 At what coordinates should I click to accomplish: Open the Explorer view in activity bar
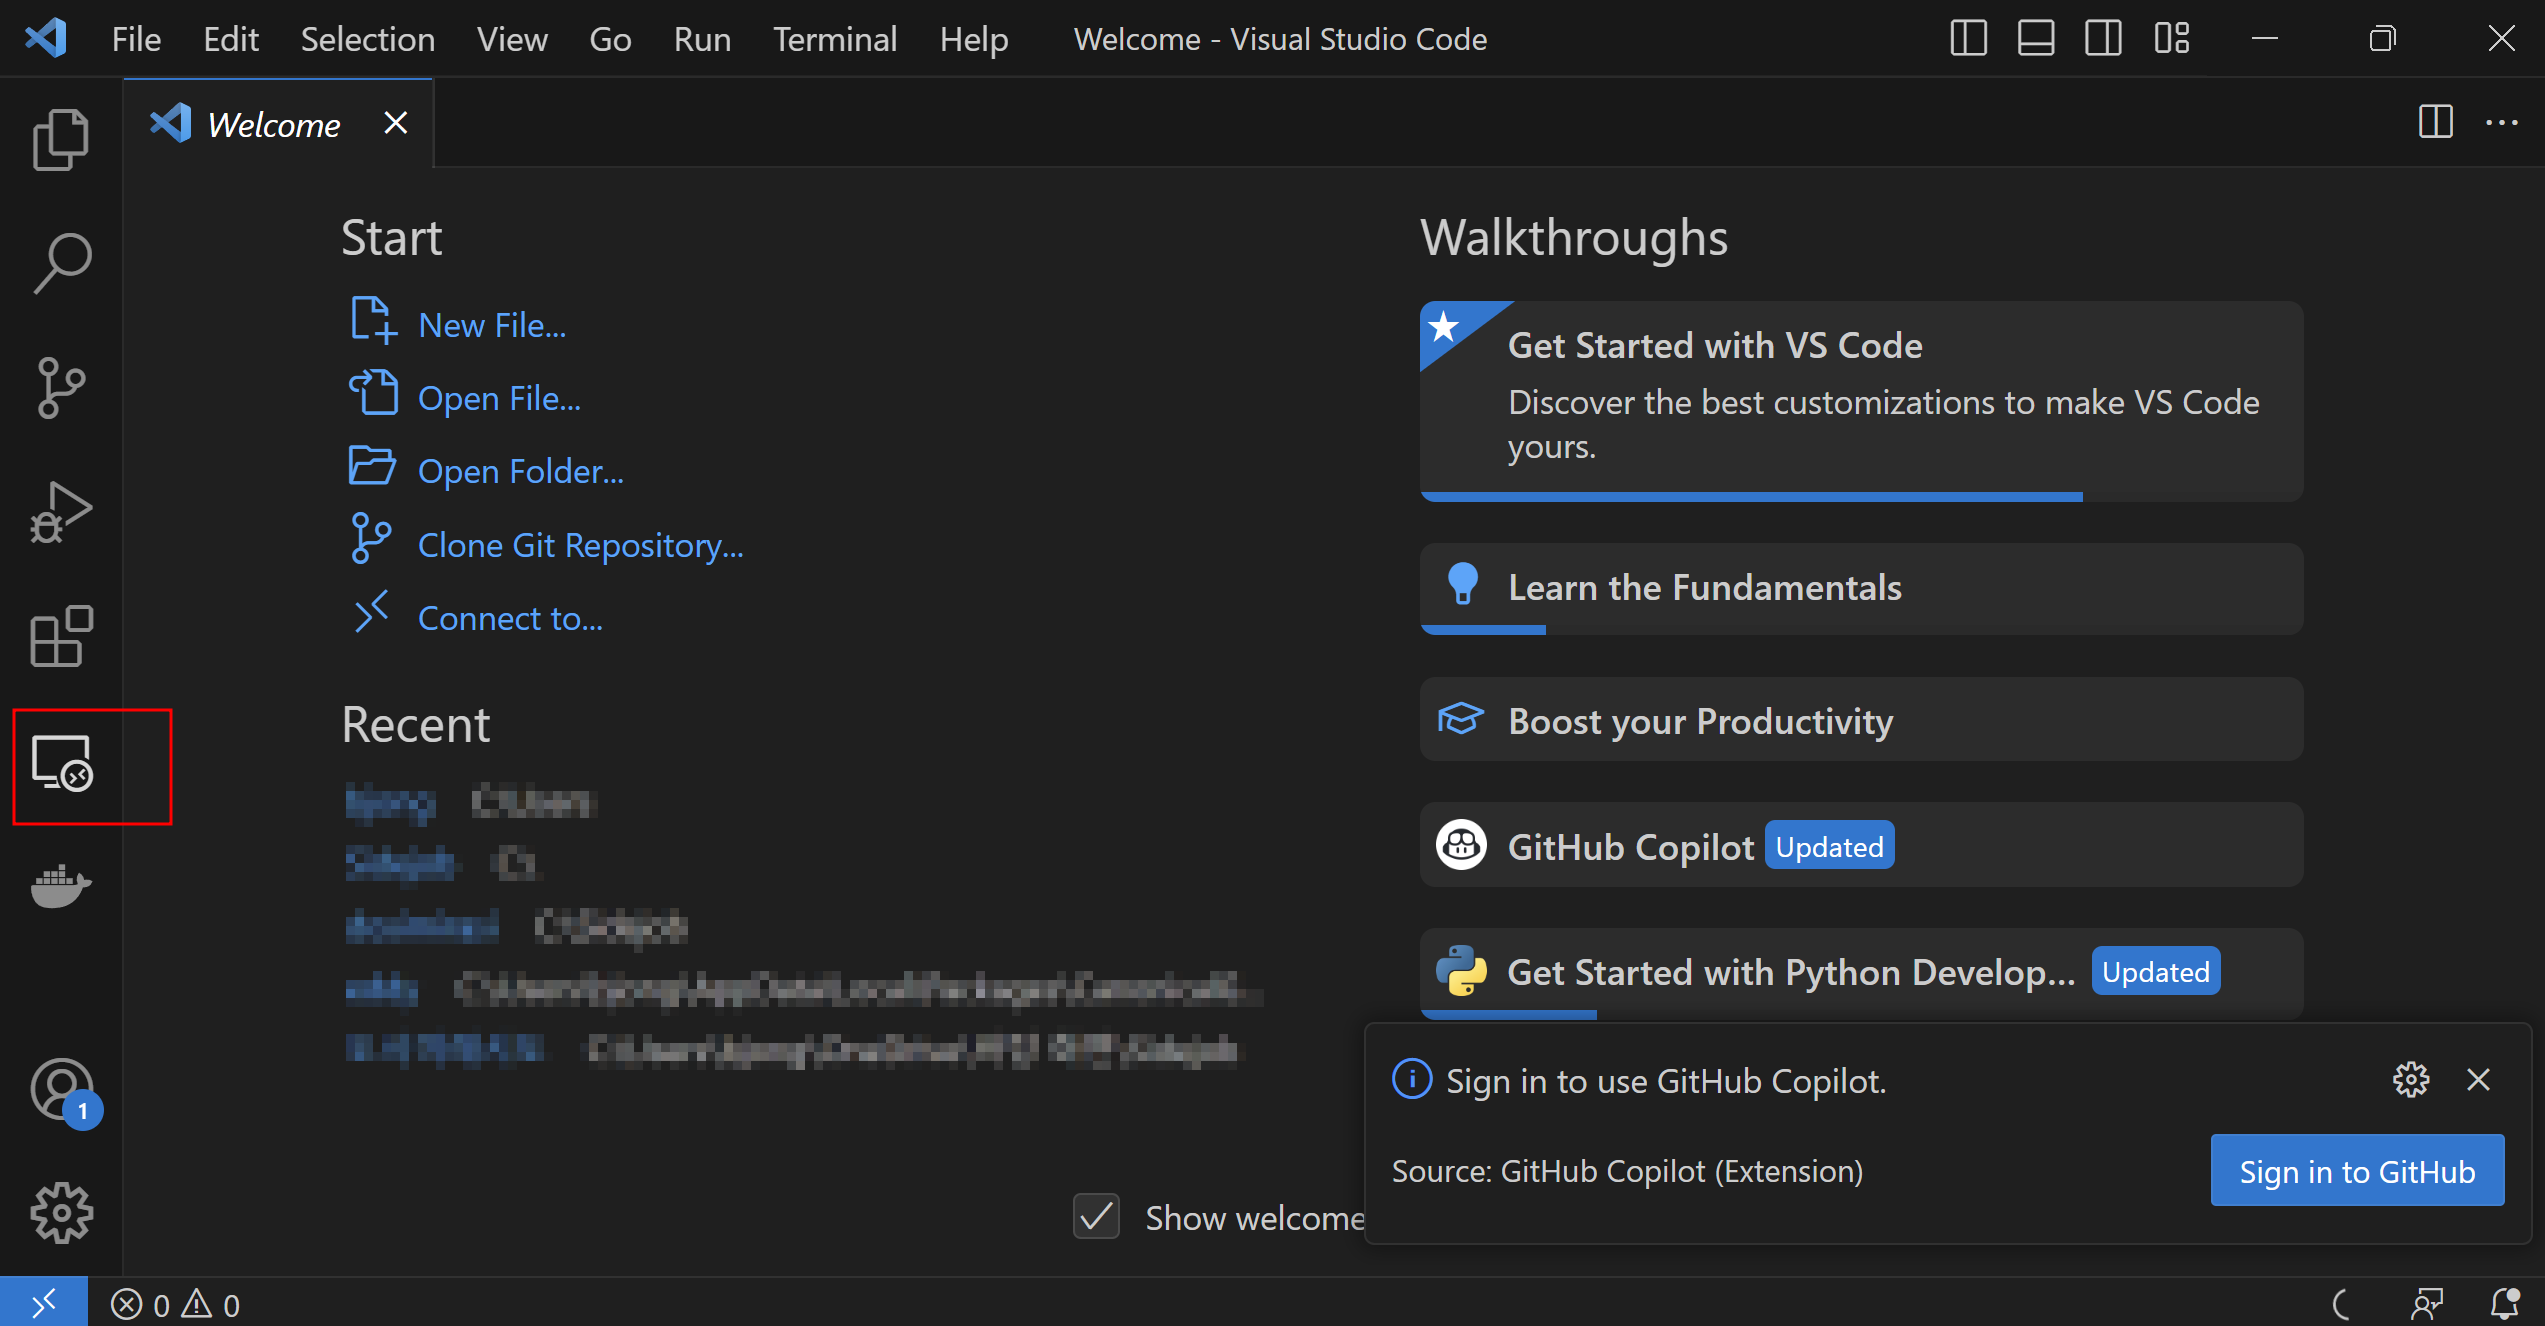click(61, 139)
